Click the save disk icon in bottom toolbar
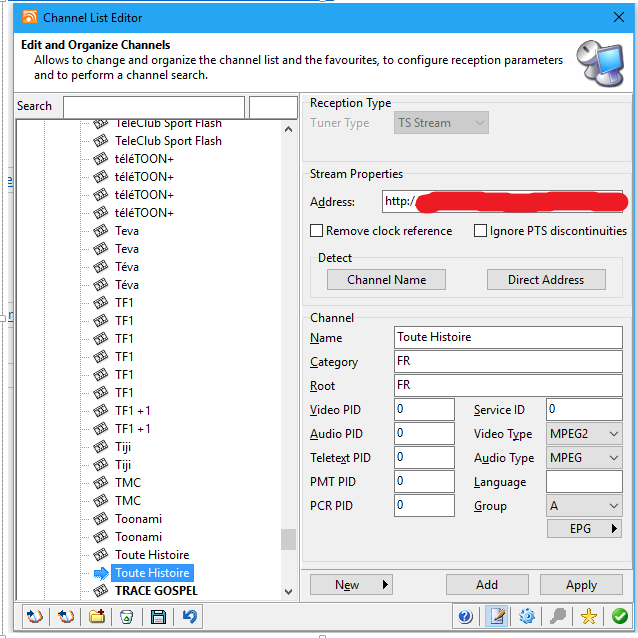 point(158,616)
